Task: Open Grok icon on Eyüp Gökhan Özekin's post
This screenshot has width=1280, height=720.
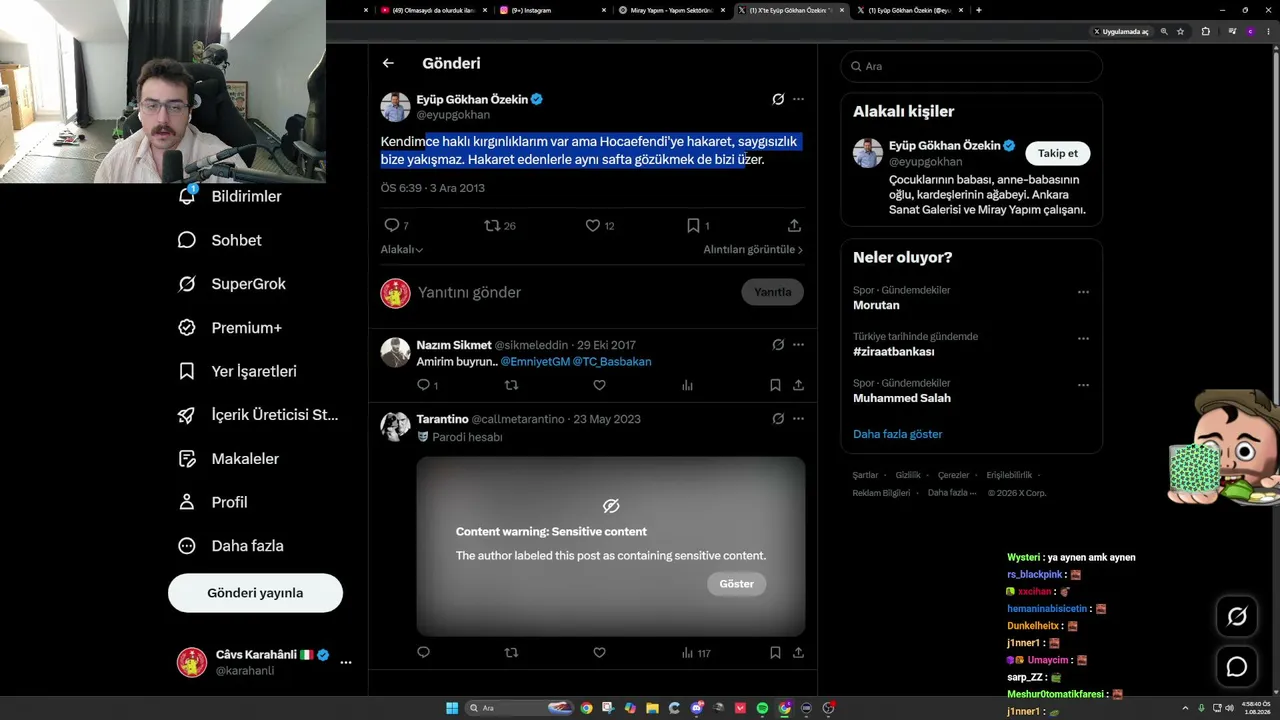Action: pos(778,99)
